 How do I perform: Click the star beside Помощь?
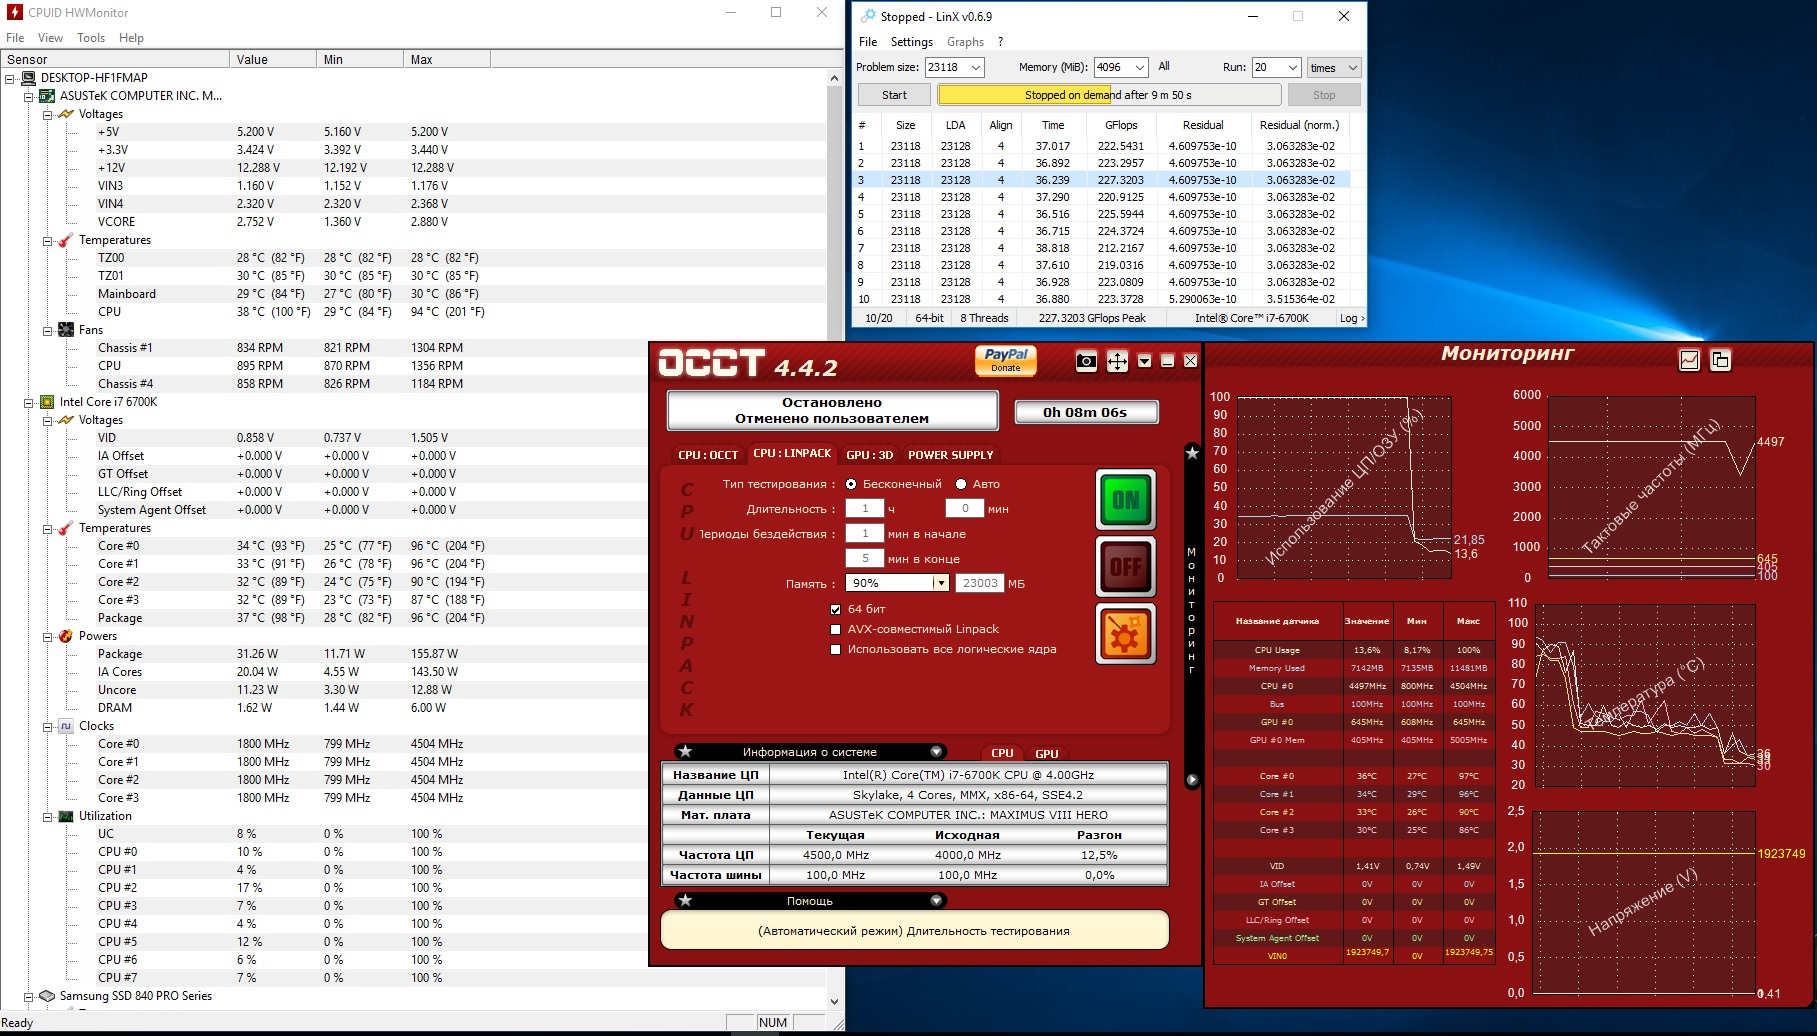tap(685, 901)
